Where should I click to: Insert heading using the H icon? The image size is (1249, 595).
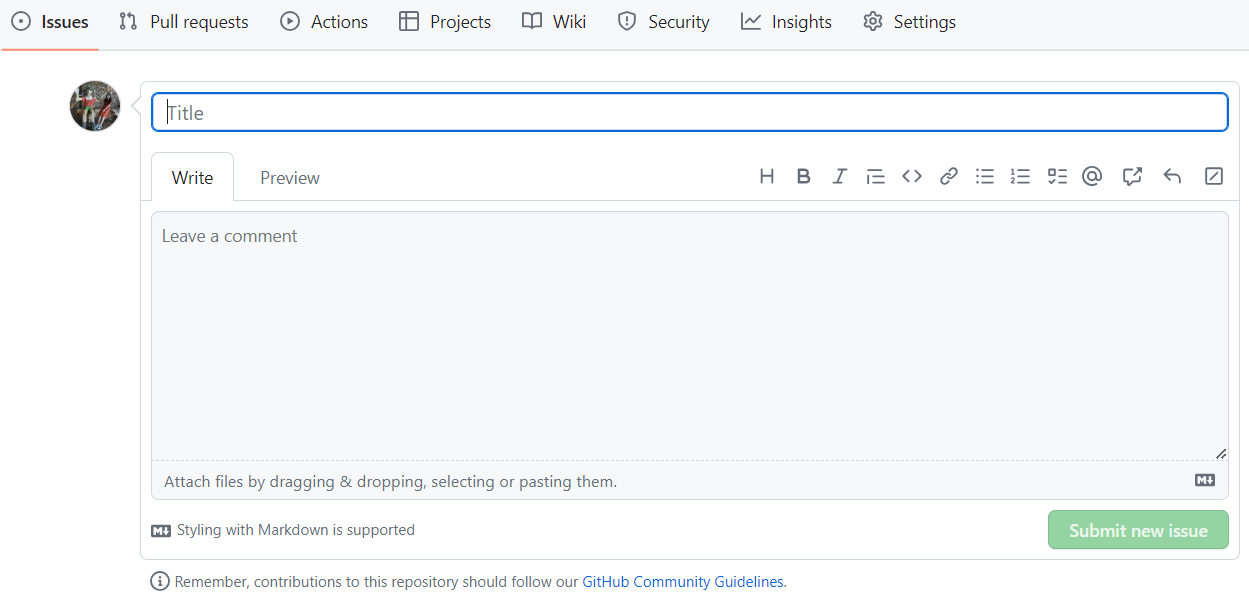(767, 177)
